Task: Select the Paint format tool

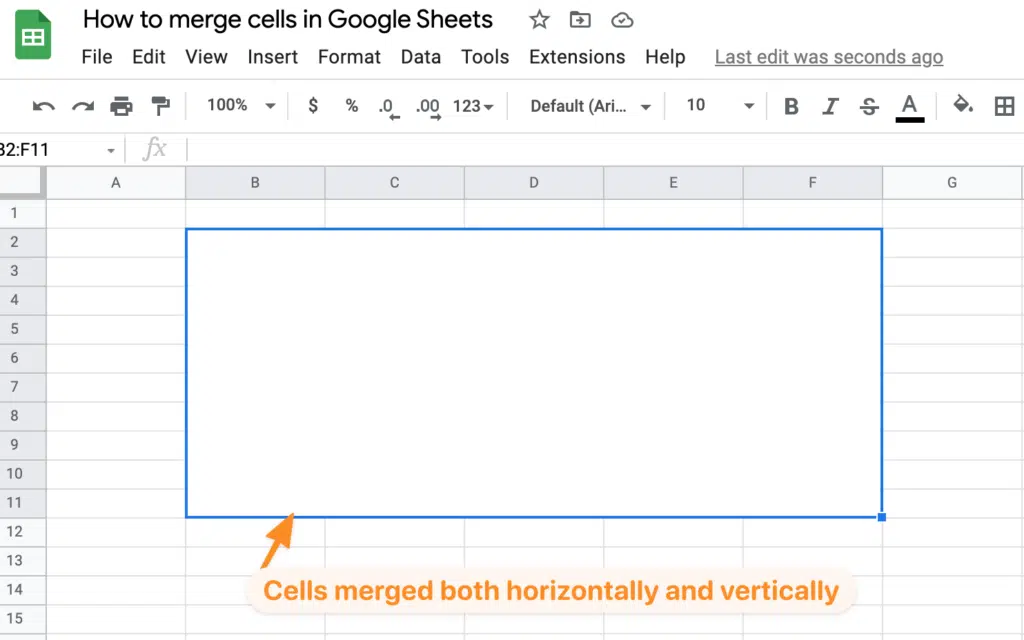Action: 160,106
